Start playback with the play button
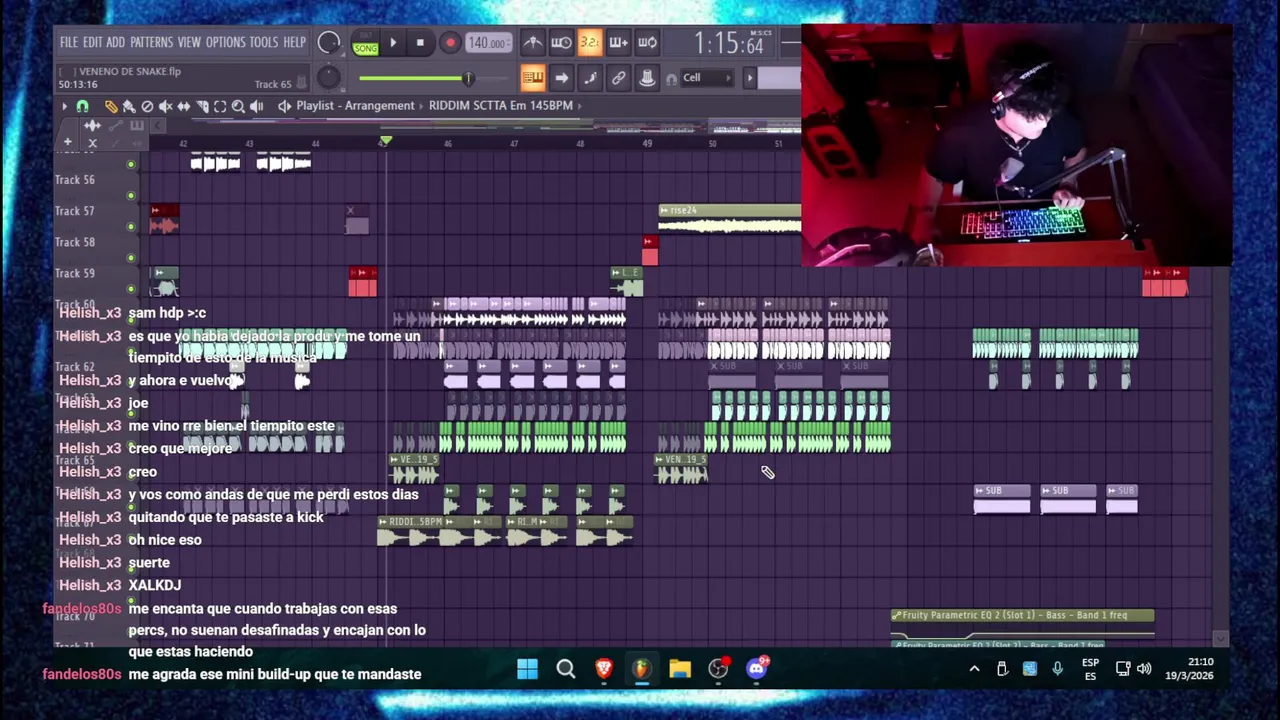 [393, 43]
